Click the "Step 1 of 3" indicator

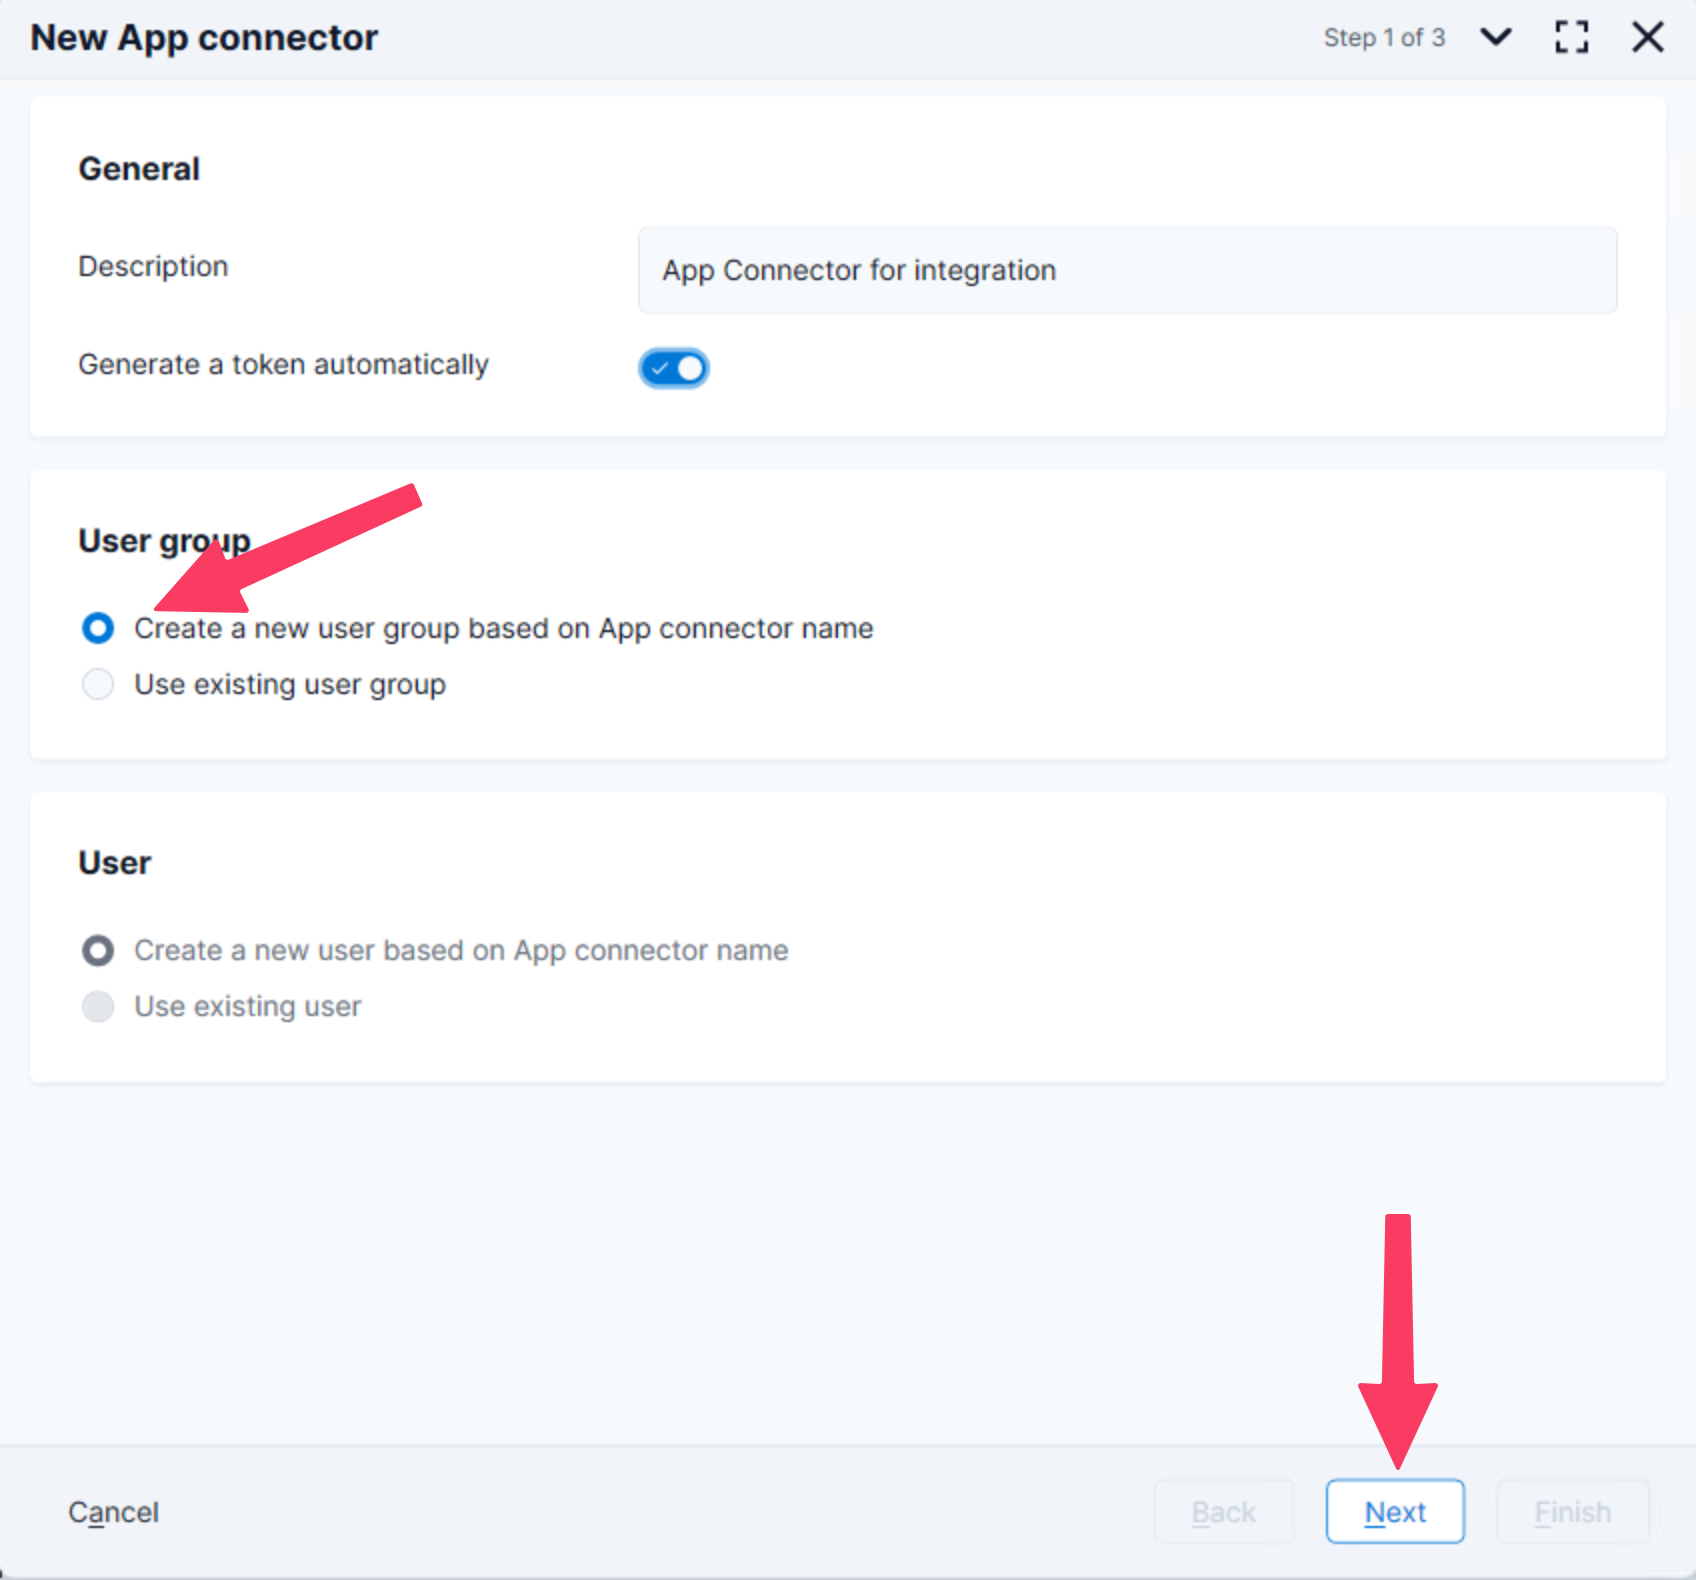[1384, 38]
